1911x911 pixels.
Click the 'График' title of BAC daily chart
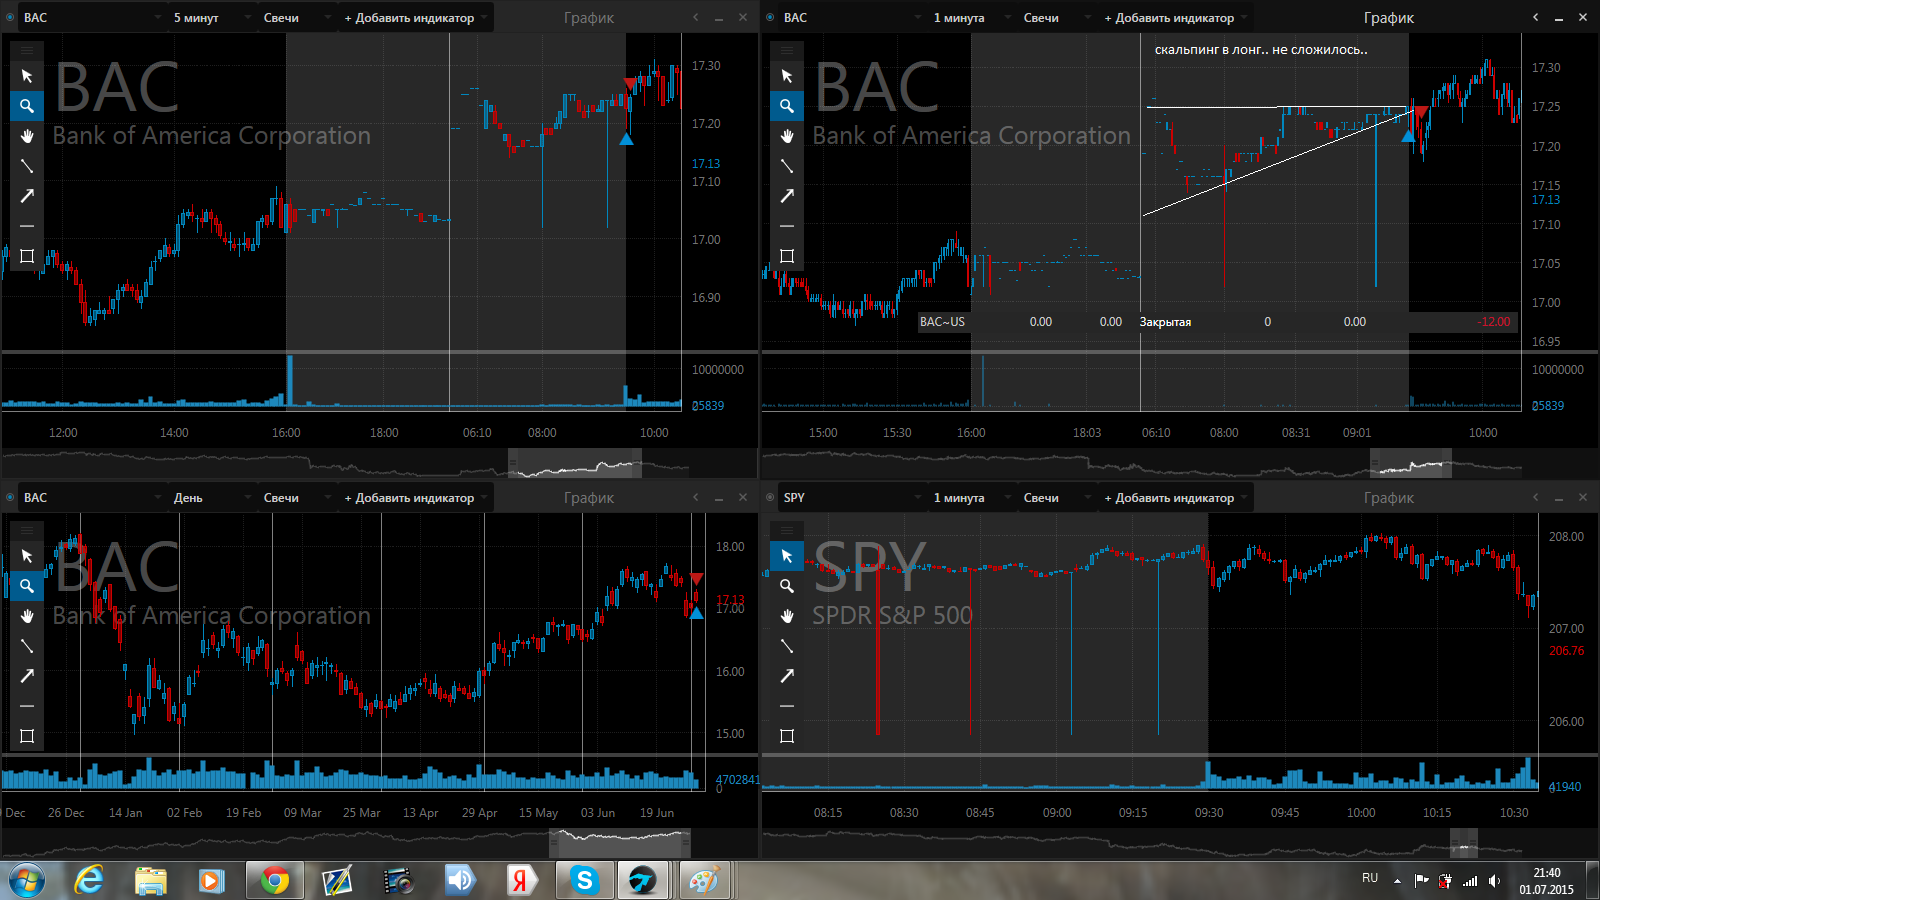click(588, 498)
